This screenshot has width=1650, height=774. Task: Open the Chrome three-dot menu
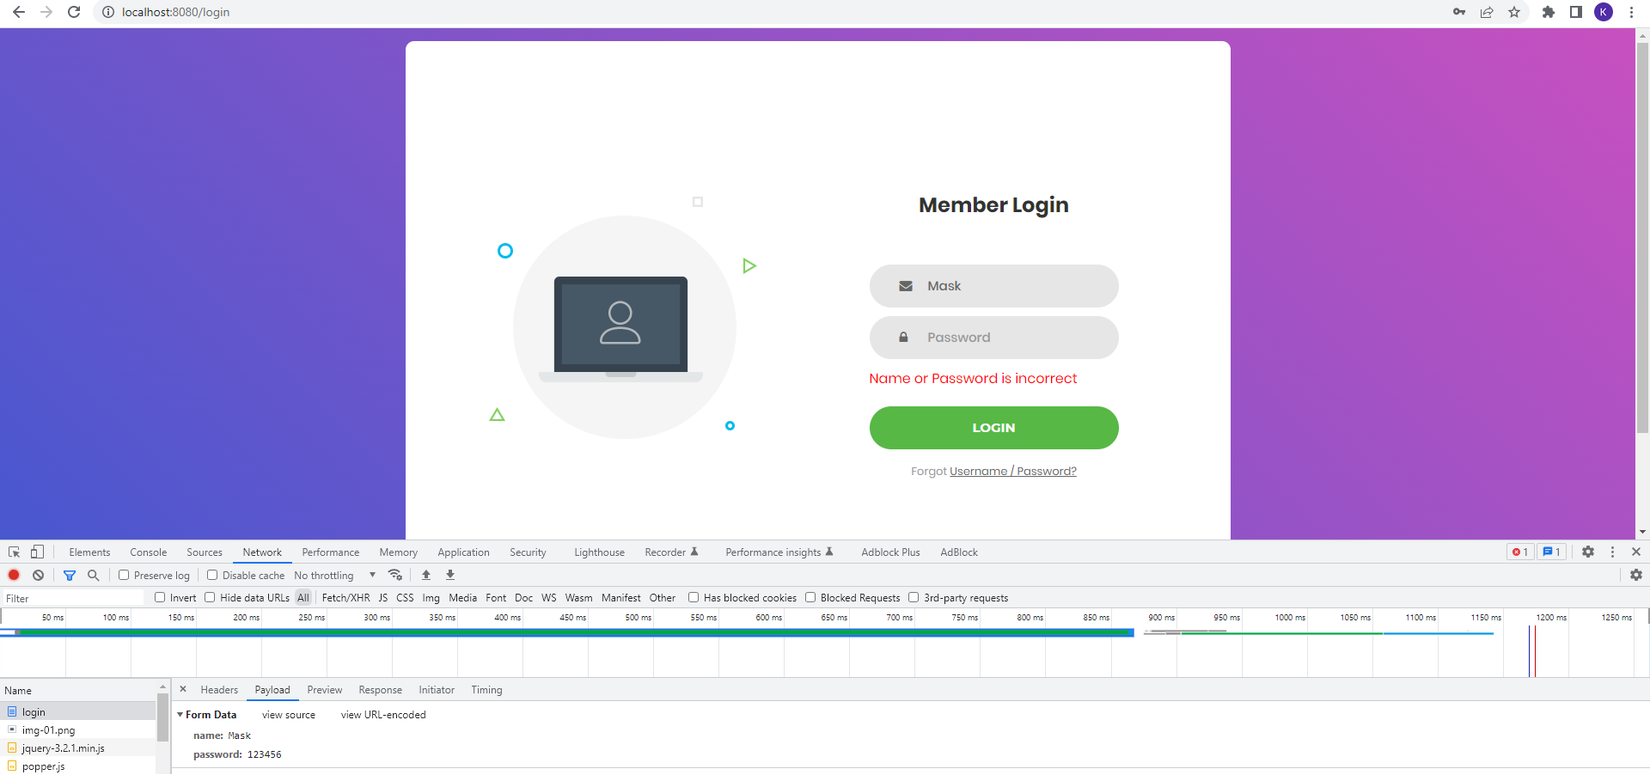(x=1631, y=12)
